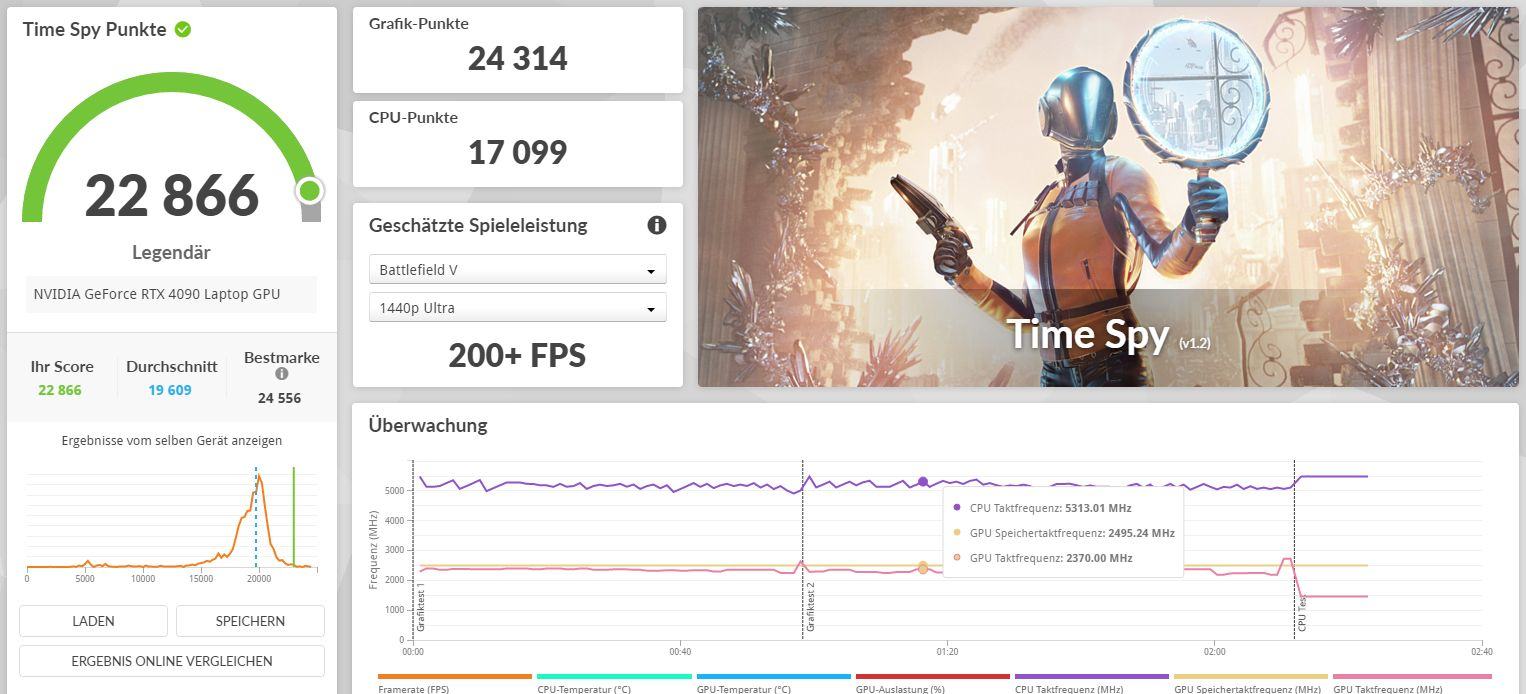
Task: Toggle the CPU-Temperatur legend entry
Action: click(614, 683)
